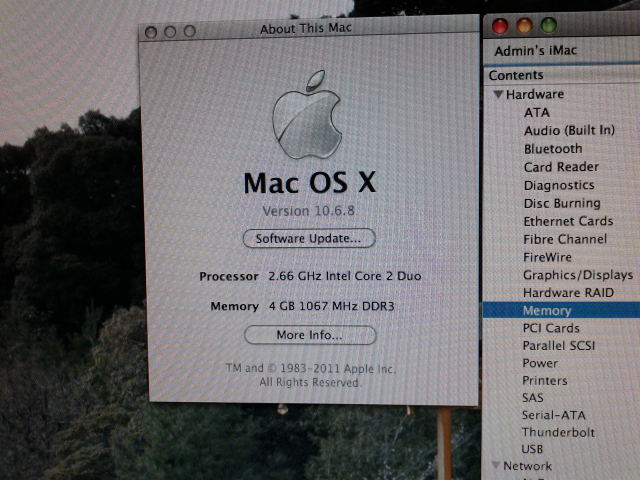This screenshot has width=640, height=480.
Task: Choose Bluetooth in the Contents list
Action: 553,149
